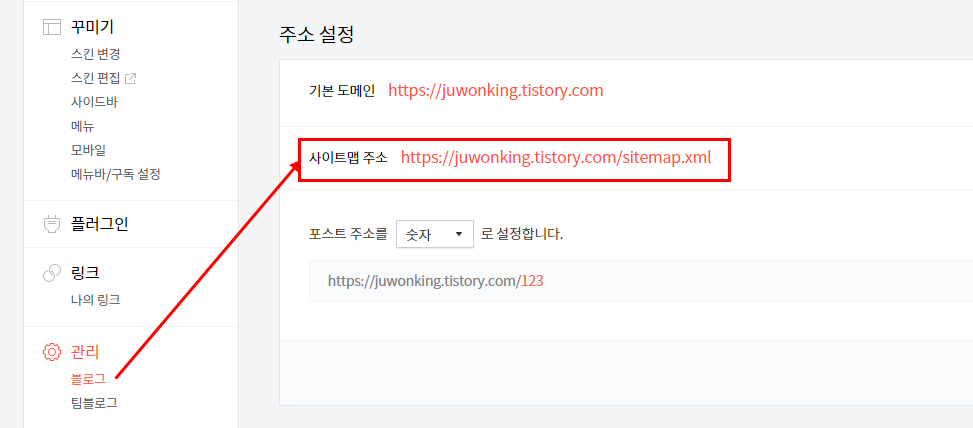Click the 포스트 주소를 label

click(x=348, y=234)
